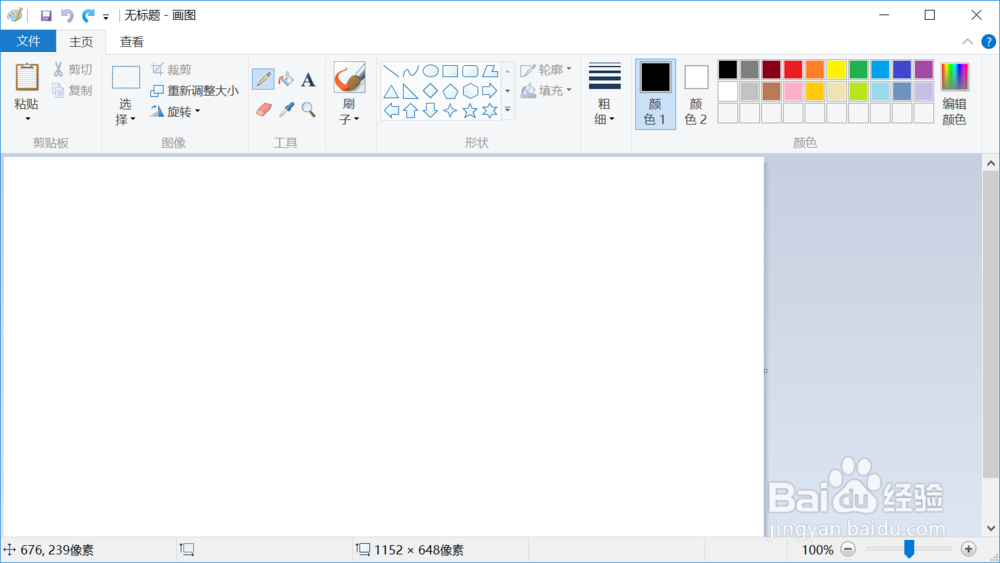Expand the Brushes dropdown arrow
Screen dimensions: 1000x563
(x=357, y=119)
